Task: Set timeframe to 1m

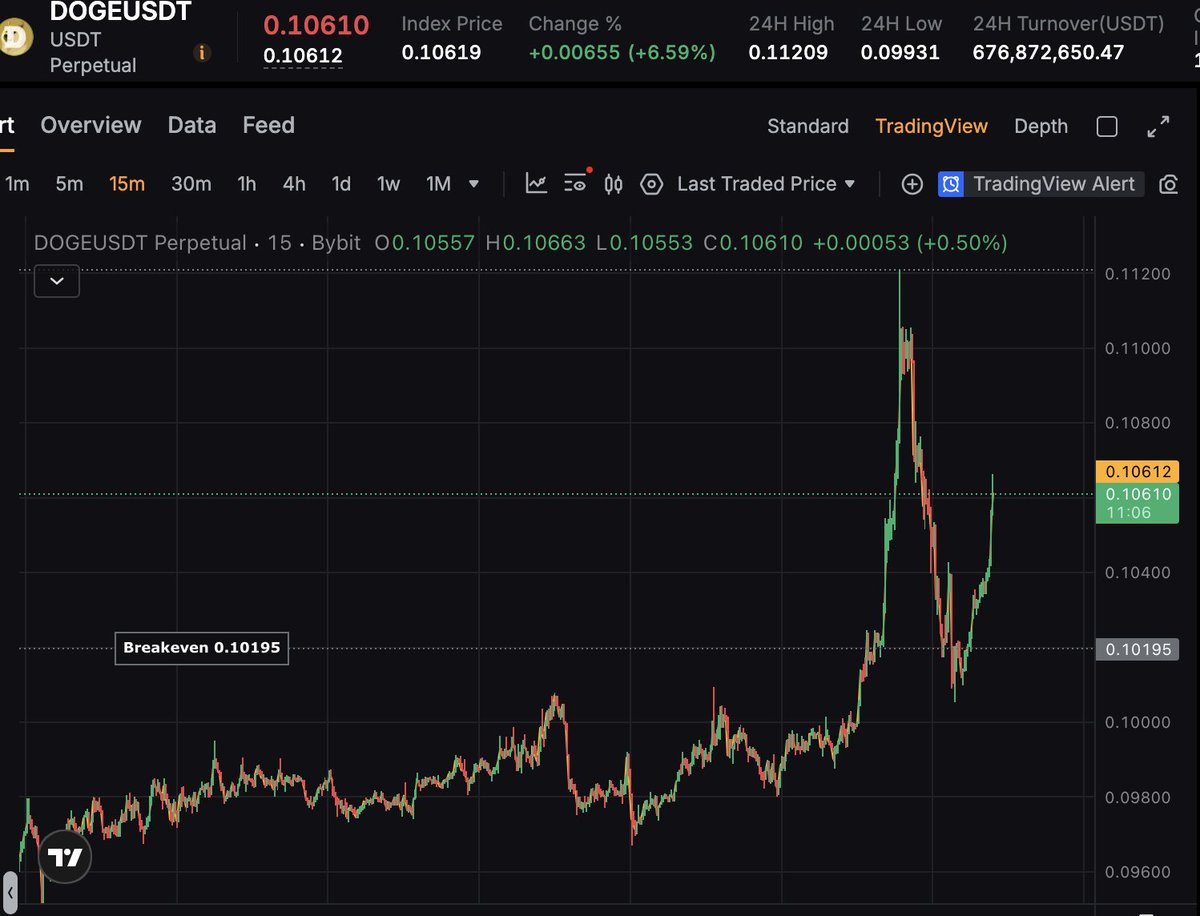Action: [17, 184]
